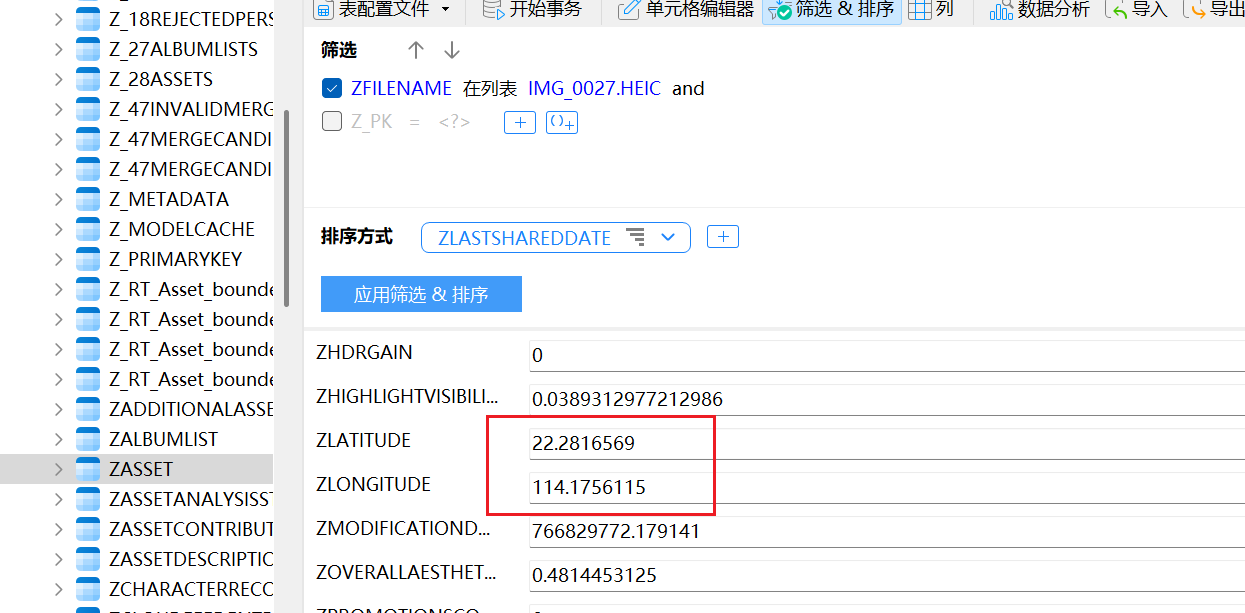This screenshot has height=613, width=1245.
Task: Click the 开始事务 (Begin Transaction) toolbar icon
Action: click(494, 10)
